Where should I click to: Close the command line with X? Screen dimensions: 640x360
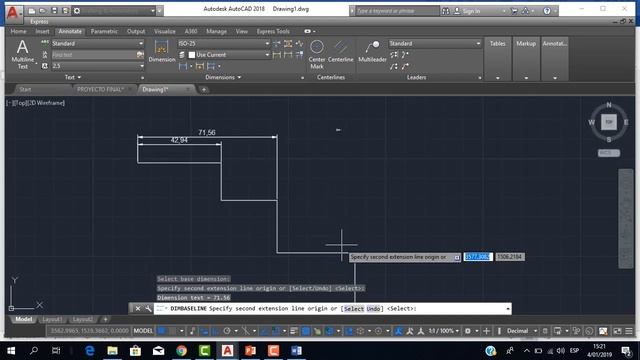click(138, 309)
